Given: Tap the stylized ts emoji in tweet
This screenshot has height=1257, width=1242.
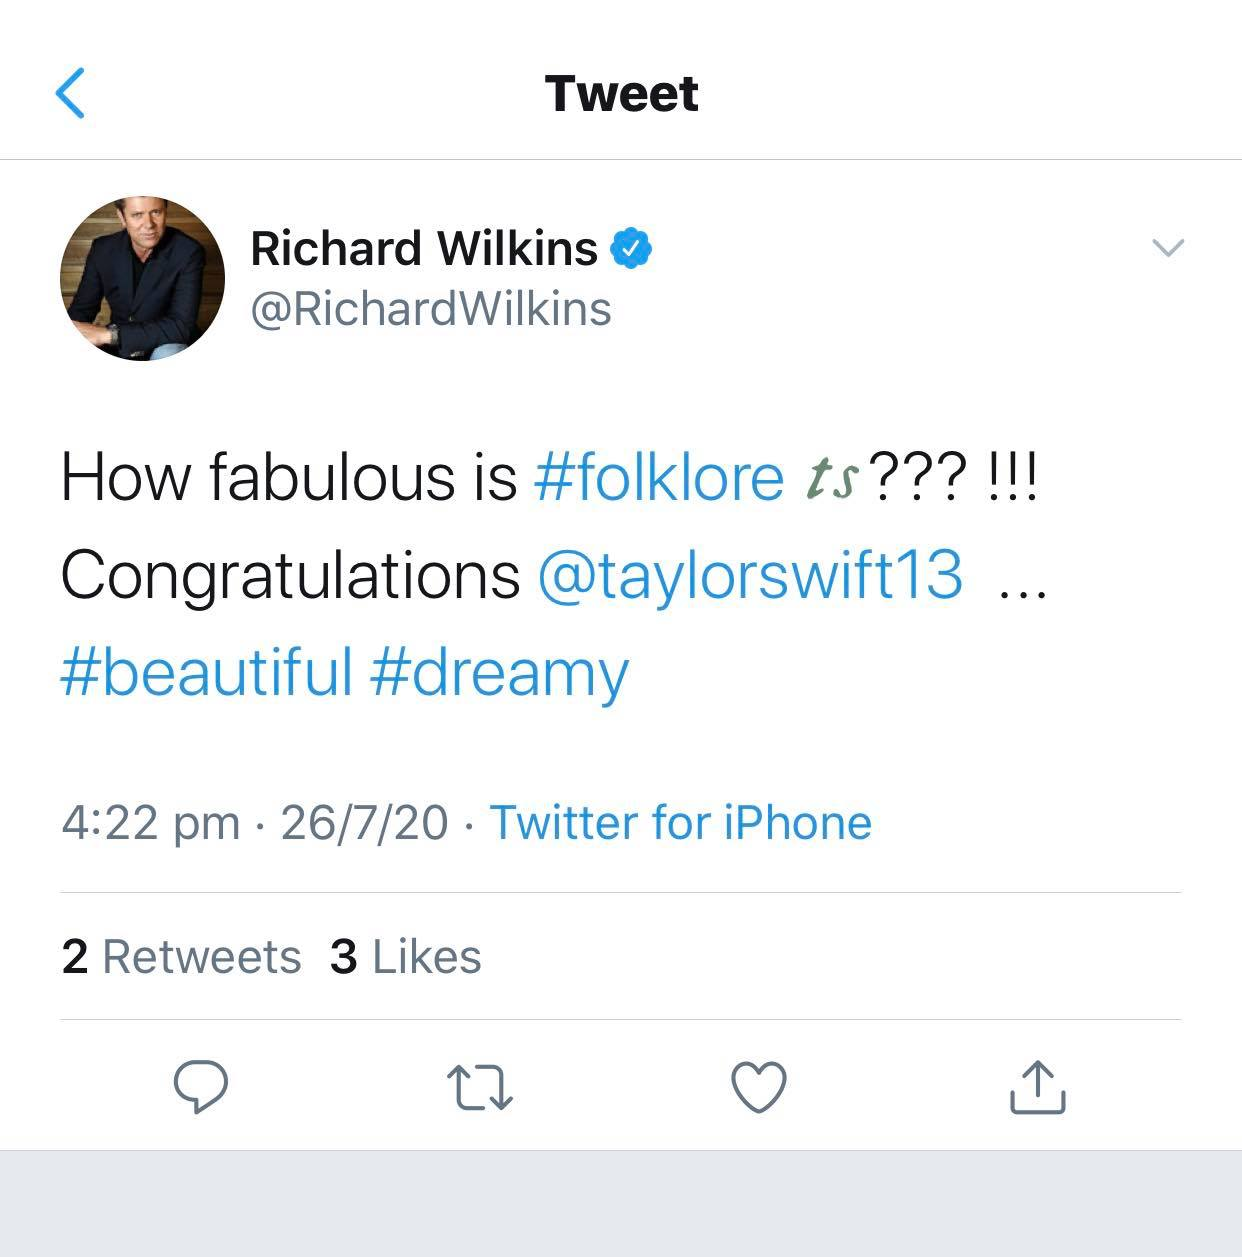Looking at the screenshot, I should point(832,479).
